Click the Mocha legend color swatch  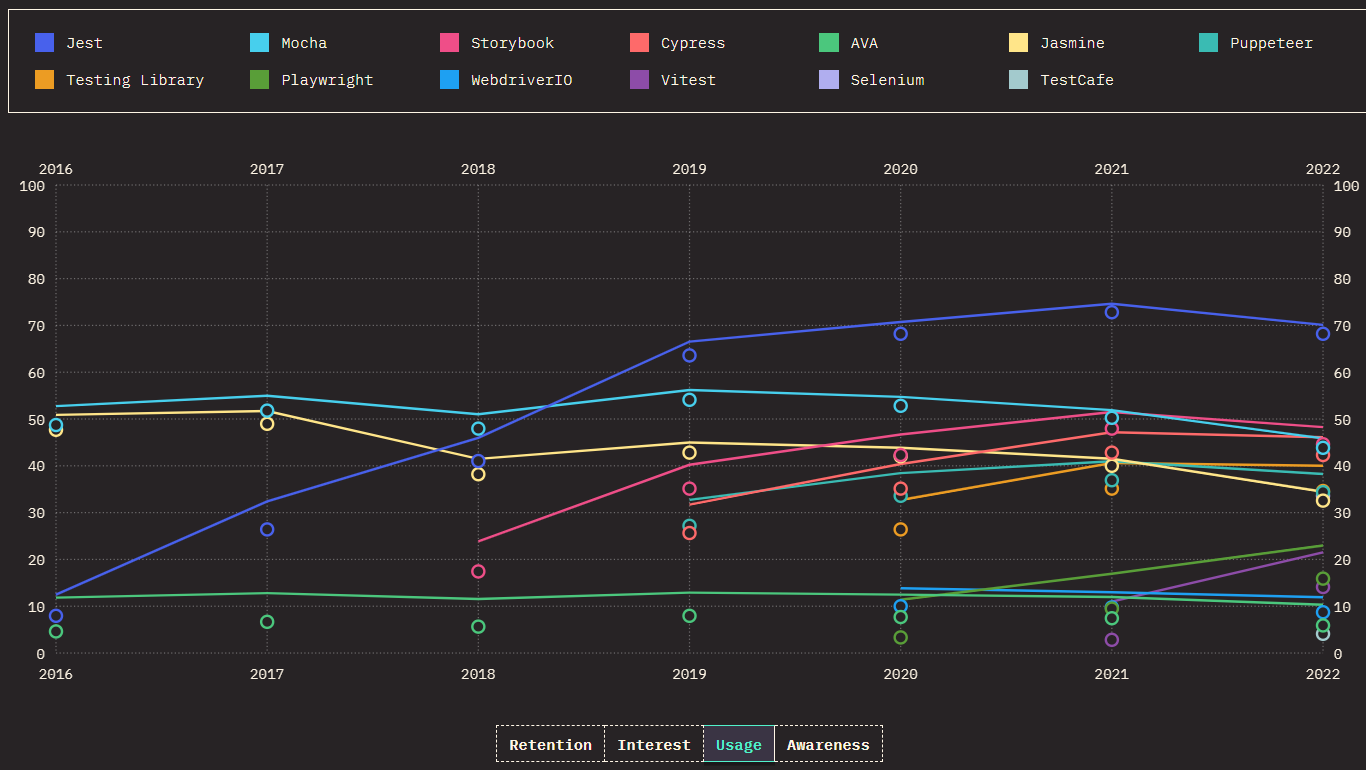pos(259,43)
